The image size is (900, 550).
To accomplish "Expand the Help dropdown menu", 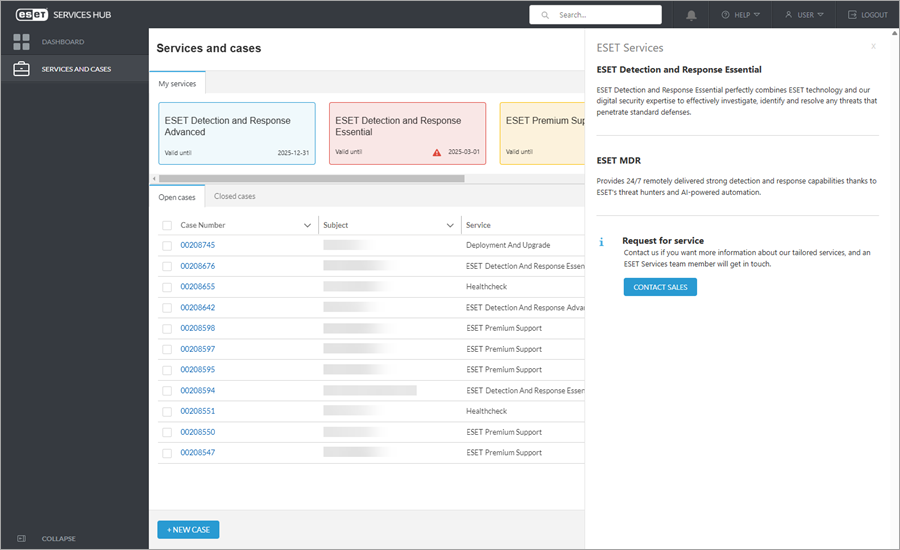I will (740, 15).
